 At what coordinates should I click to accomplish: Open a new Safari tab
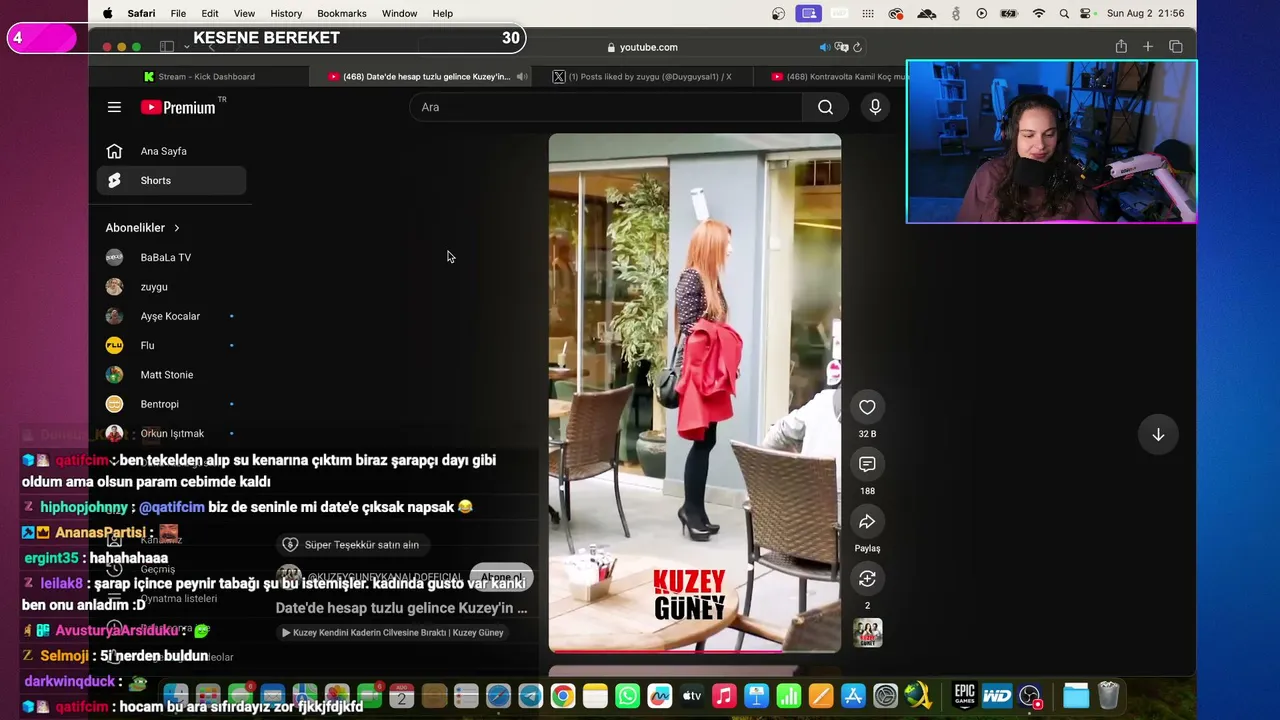1148,47
